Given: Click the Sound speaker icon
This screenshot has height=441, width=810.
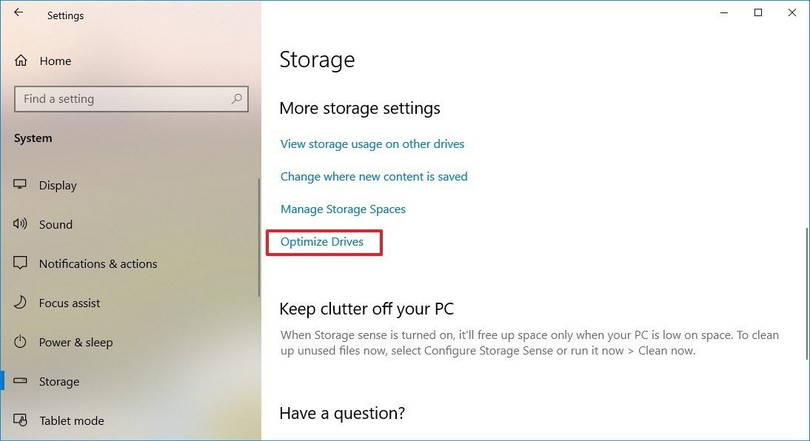Looking at the screenshot, I should (20, 225).
